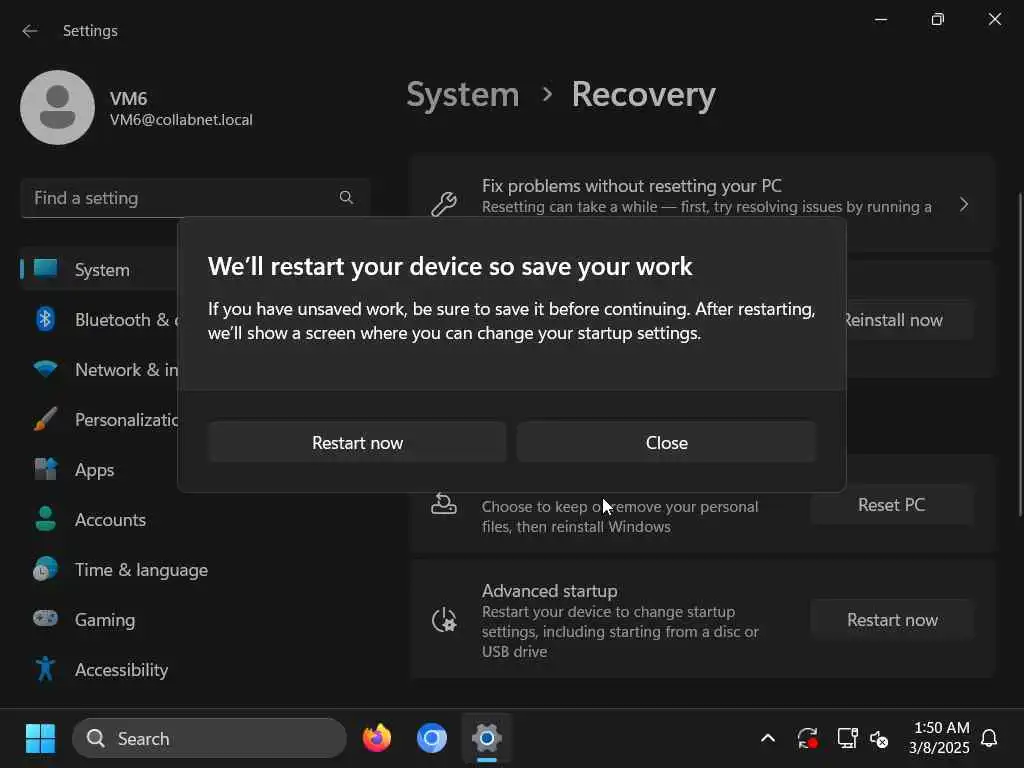
Task: Launch Firefox from the taskbar
Action: coord(377,739)
